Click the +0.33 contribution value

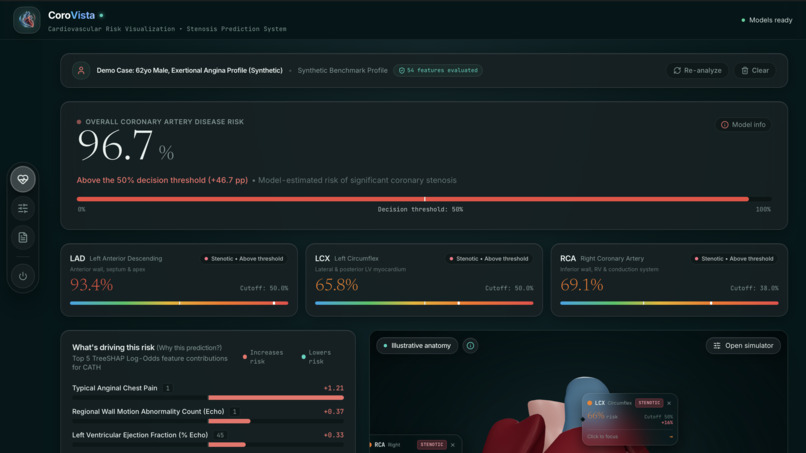[334, 435]
